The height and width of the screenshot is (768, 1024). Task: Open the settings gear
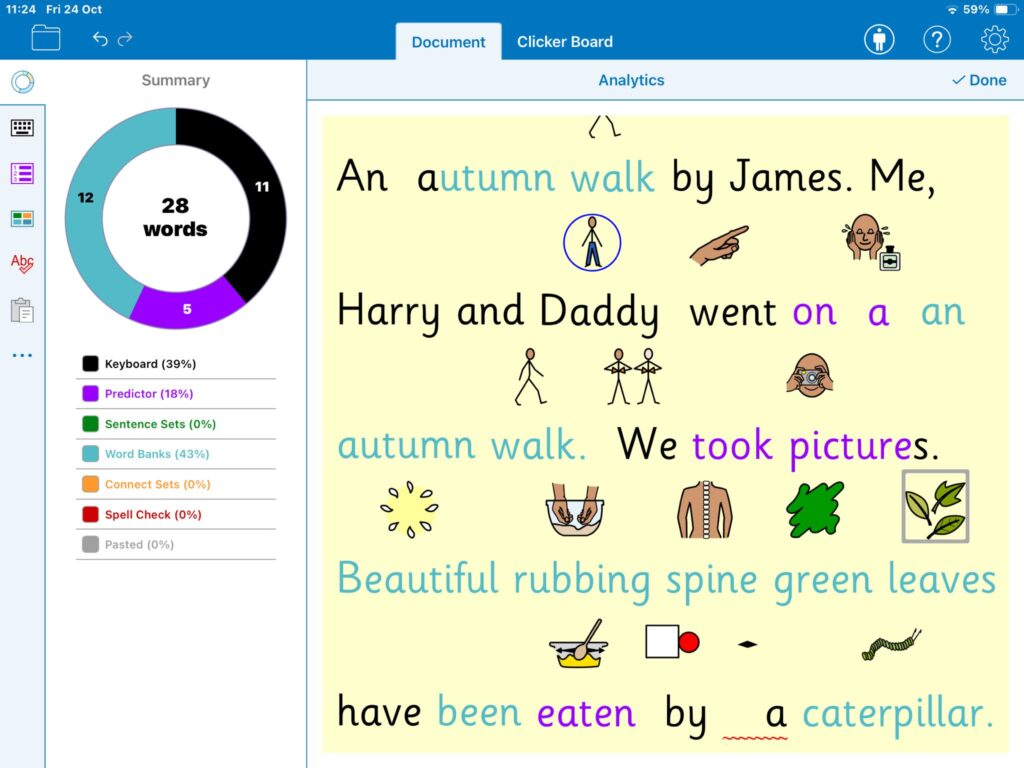coord(994,40)
